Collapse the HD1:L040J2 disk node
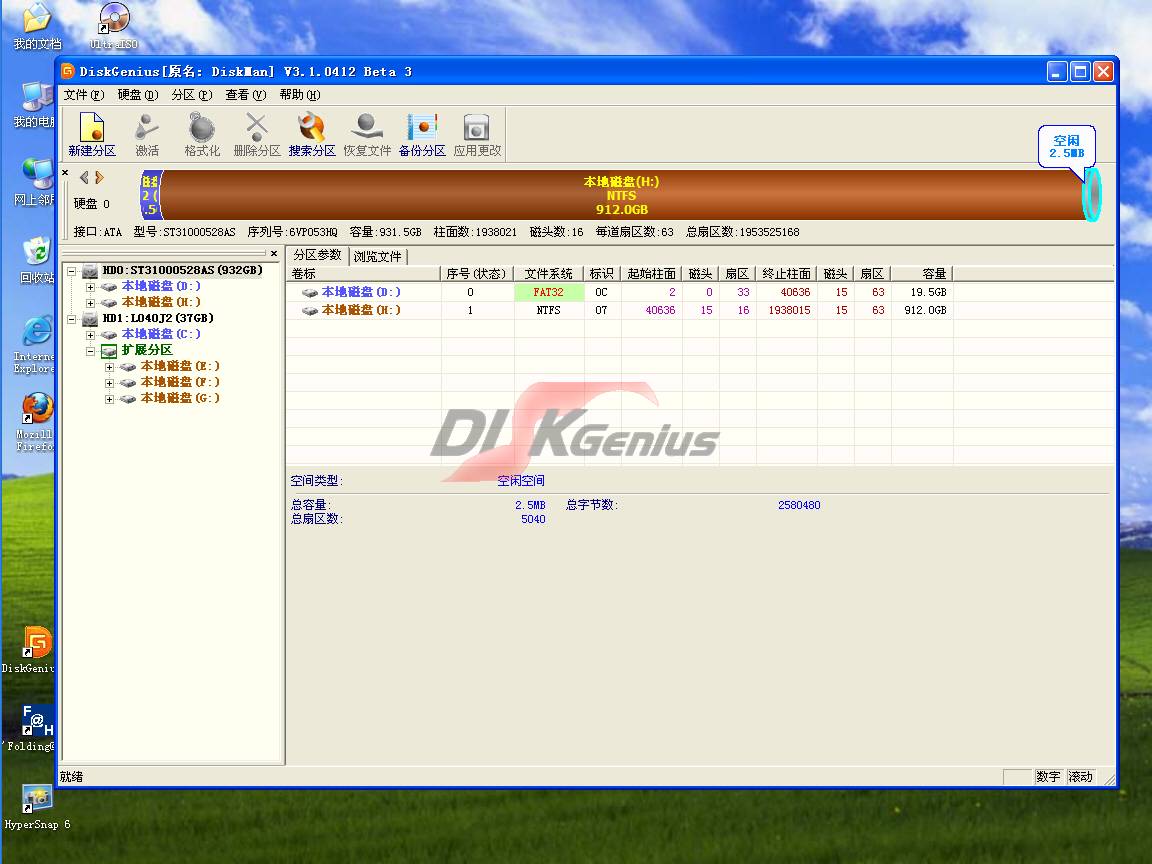1152x864 pixels. click(71, 319)
